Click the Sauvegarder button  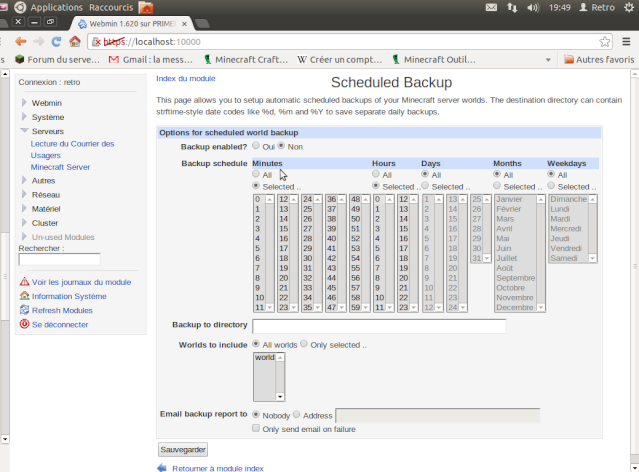(183, 449)
